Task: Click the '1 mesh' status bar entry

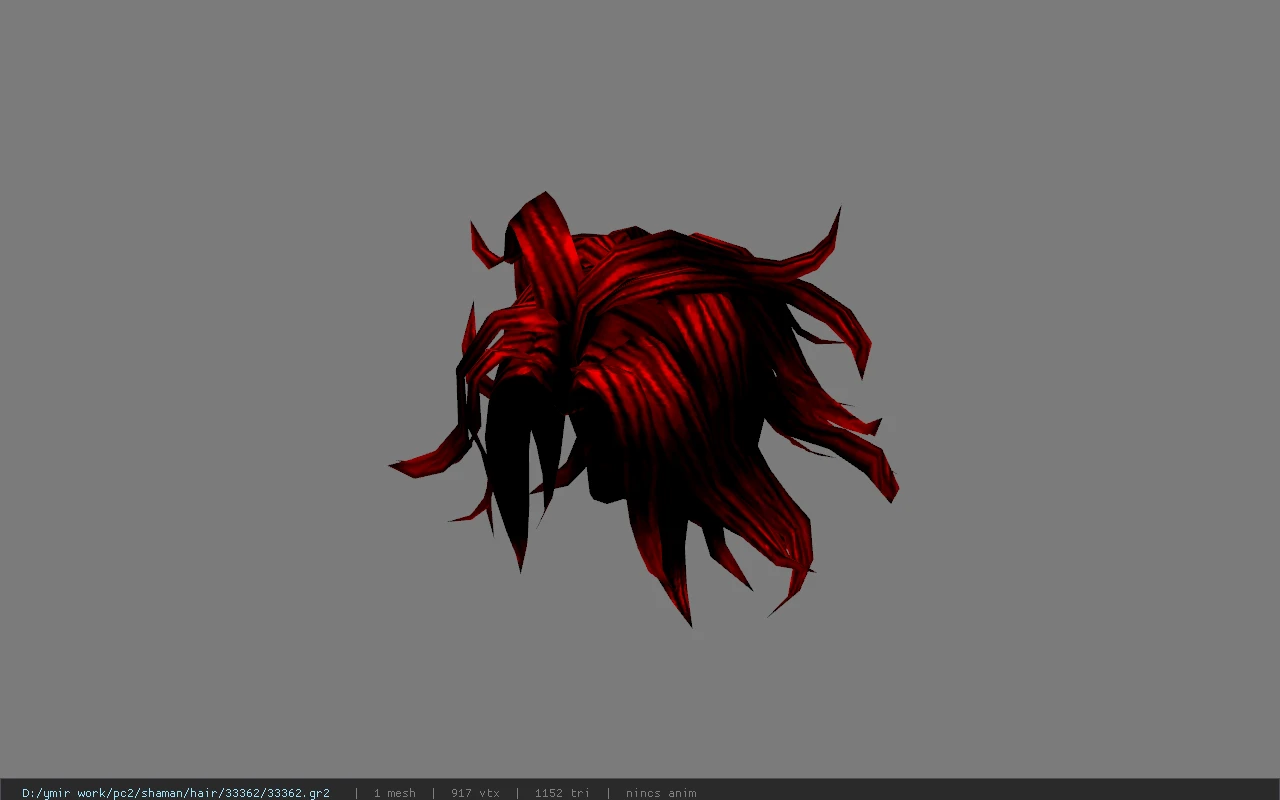Action: tap(394, 793)
